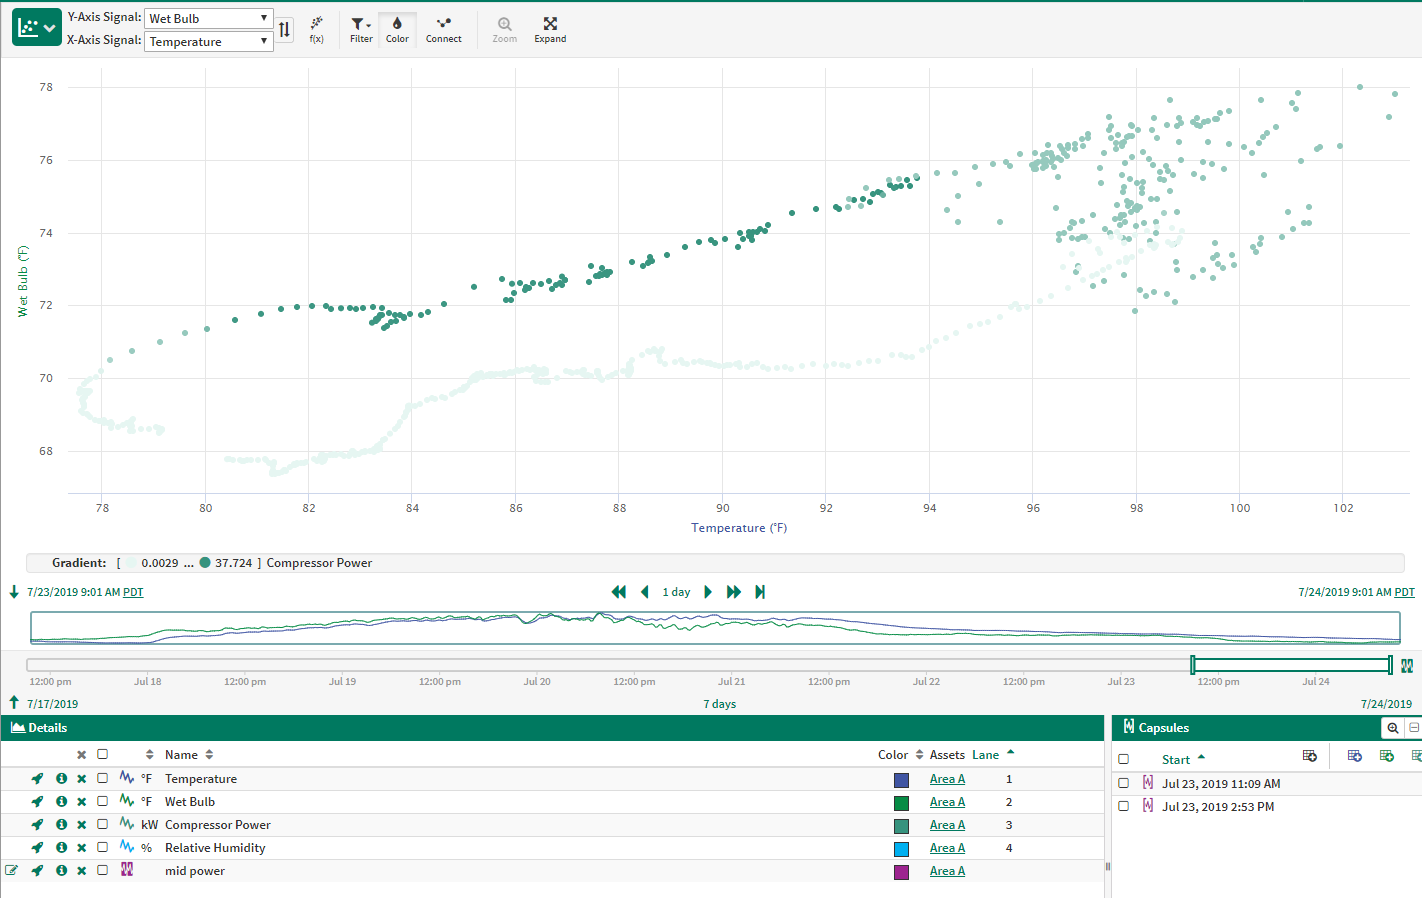Click the Compressor Power color swatch

point(901,826)
